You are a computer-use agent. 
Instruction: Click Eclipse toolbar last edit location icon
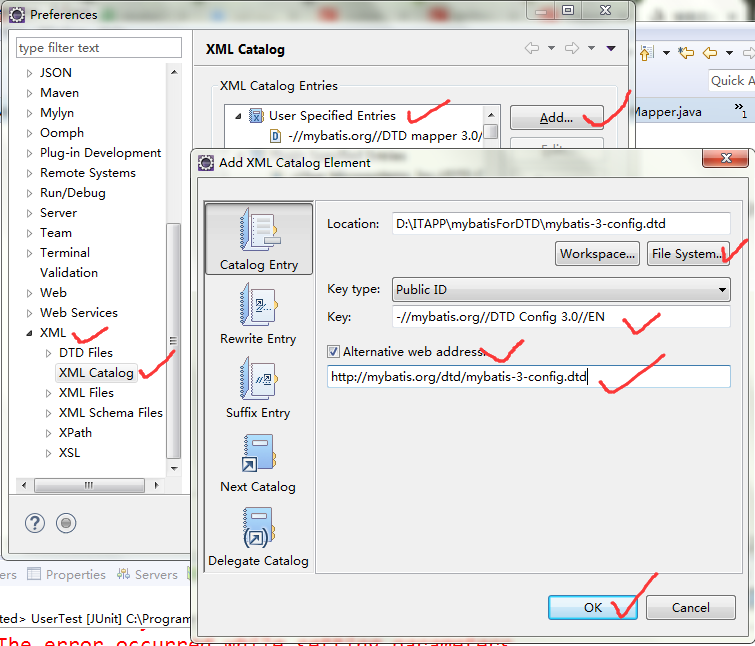pos(686,52)
